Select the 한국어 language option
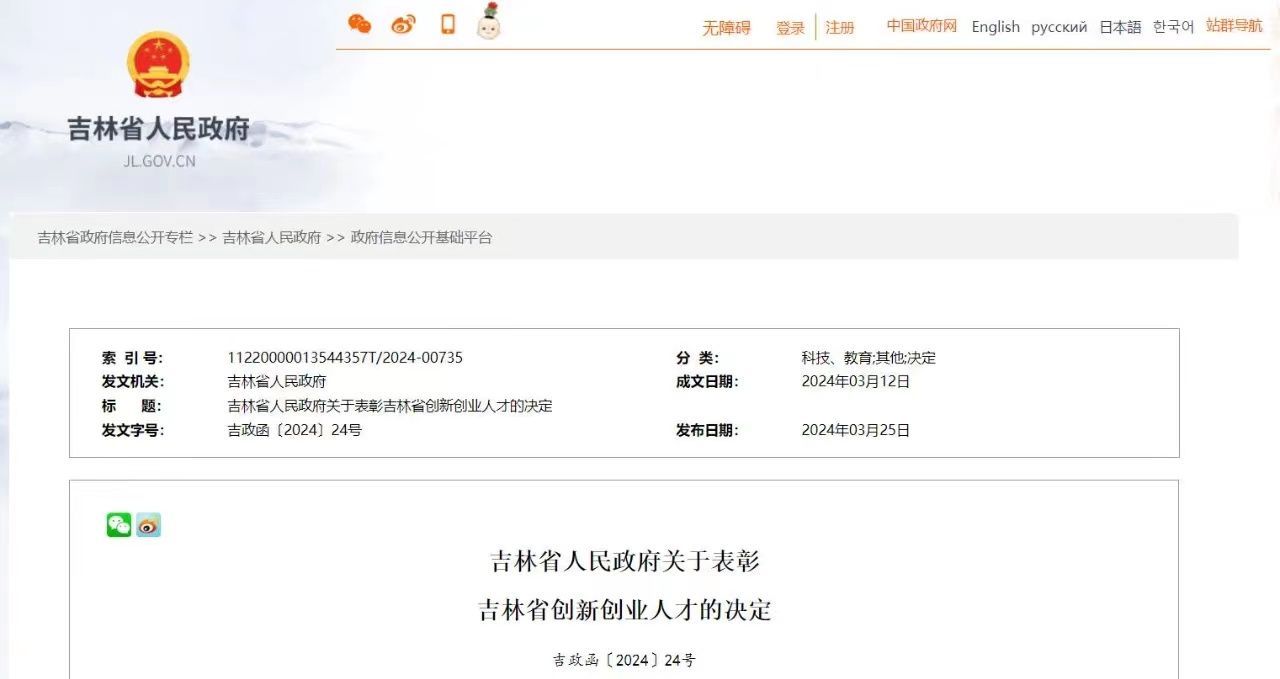 click(x=1173, y=27)
